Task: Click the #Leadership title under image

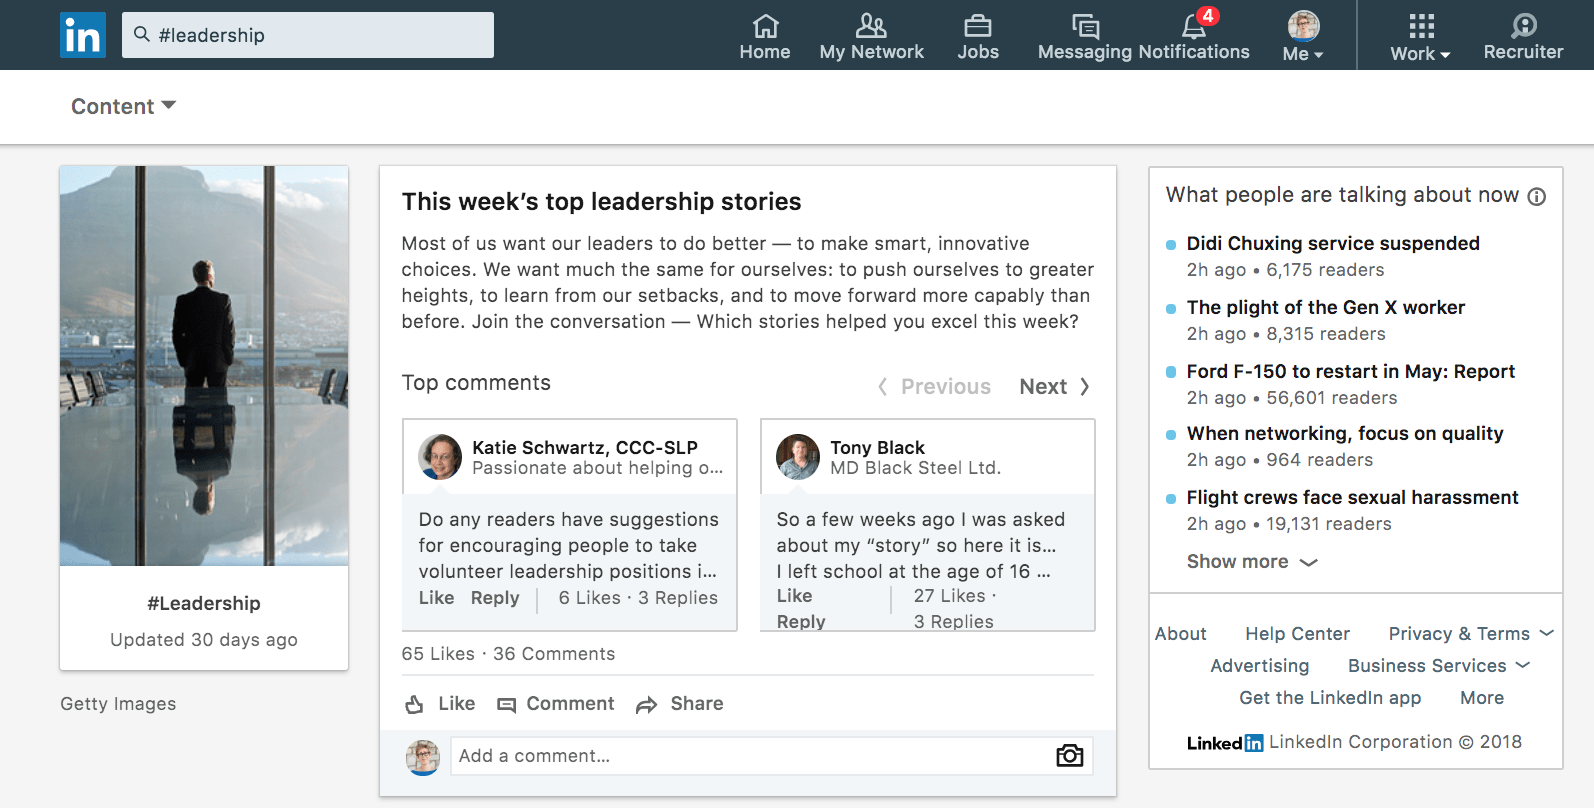Action: click(x=204, y=604)
